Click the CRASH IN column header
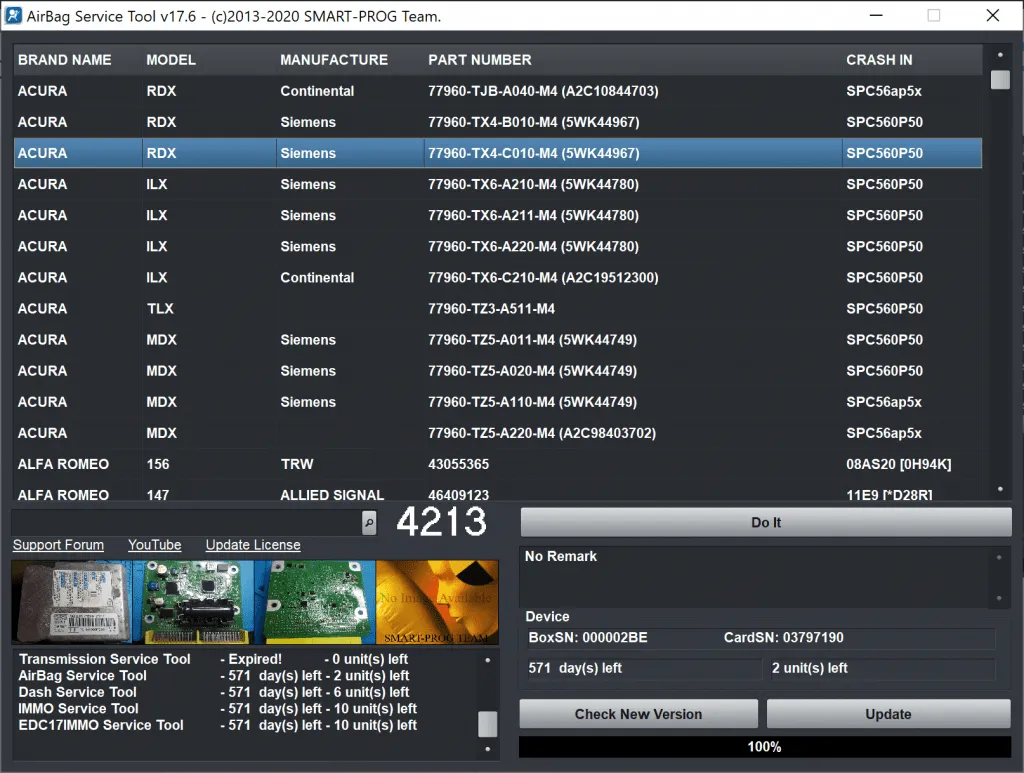The width and height of the screenshot is (1024, 773). [879, 60]
